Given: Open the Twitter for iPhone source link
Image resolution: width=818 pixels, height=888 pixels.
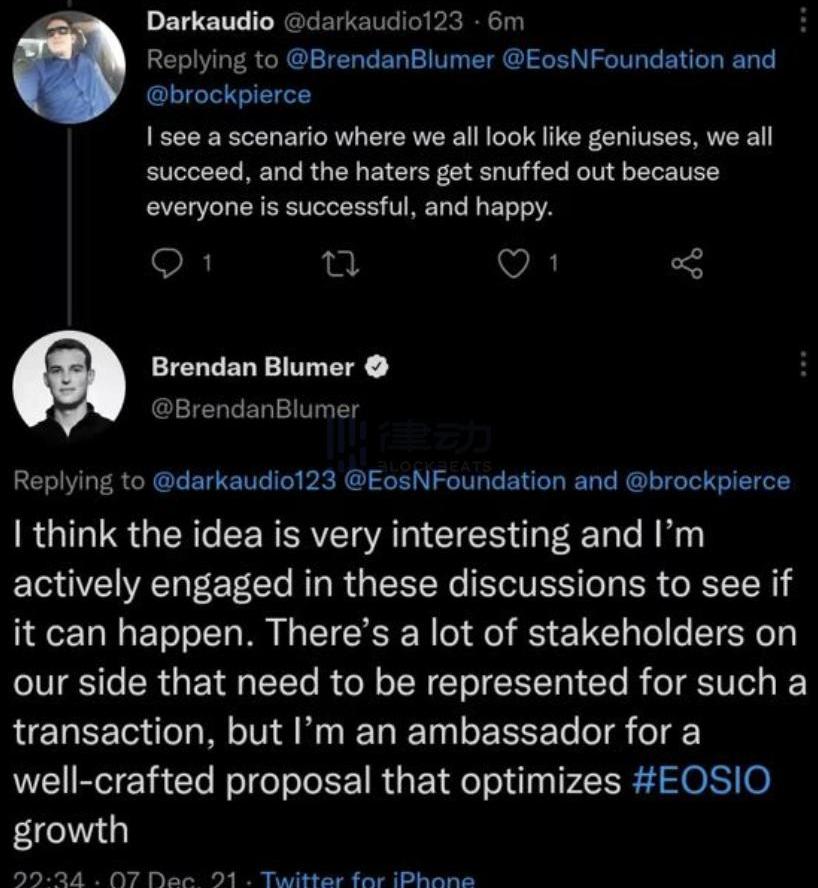Looking at the screenshot, I should coord(367,880).
